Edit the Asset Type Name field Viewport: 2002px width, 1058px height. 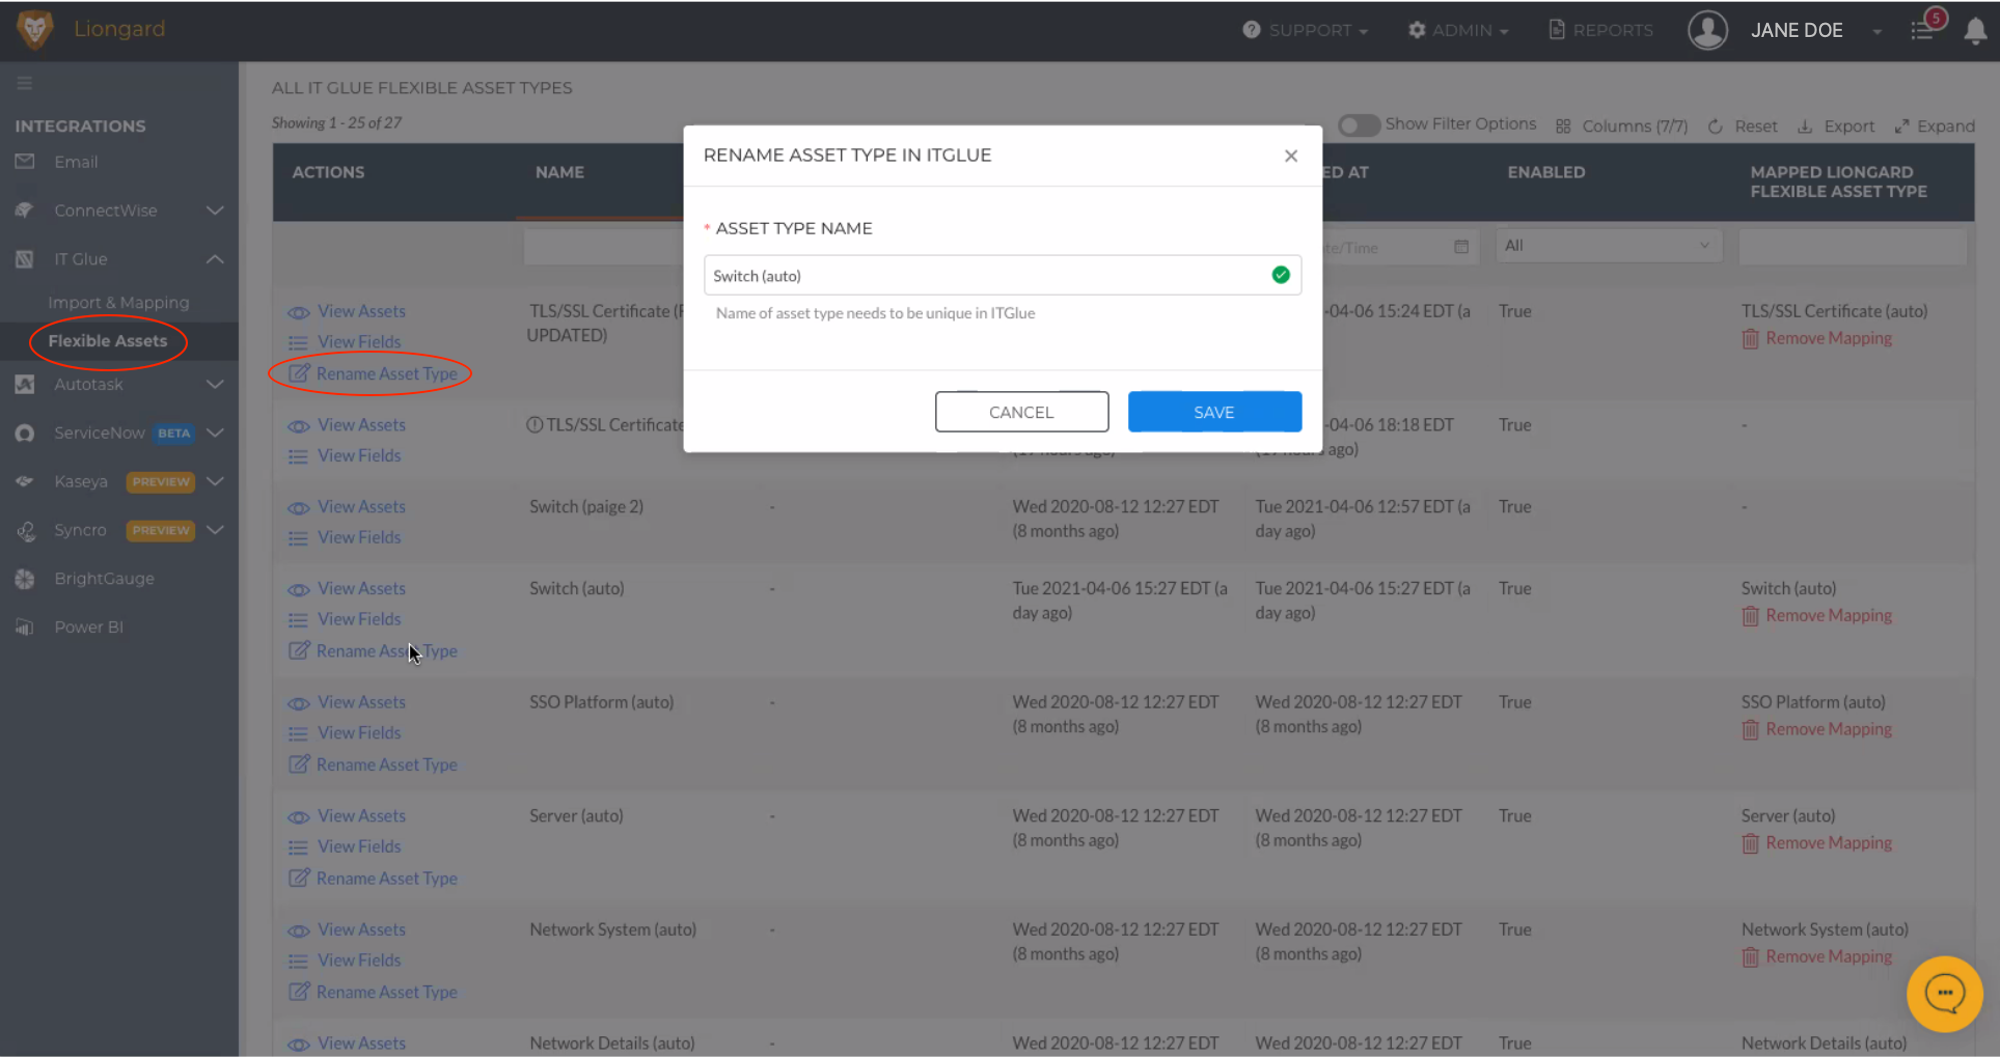click(x=1002, y=275)
